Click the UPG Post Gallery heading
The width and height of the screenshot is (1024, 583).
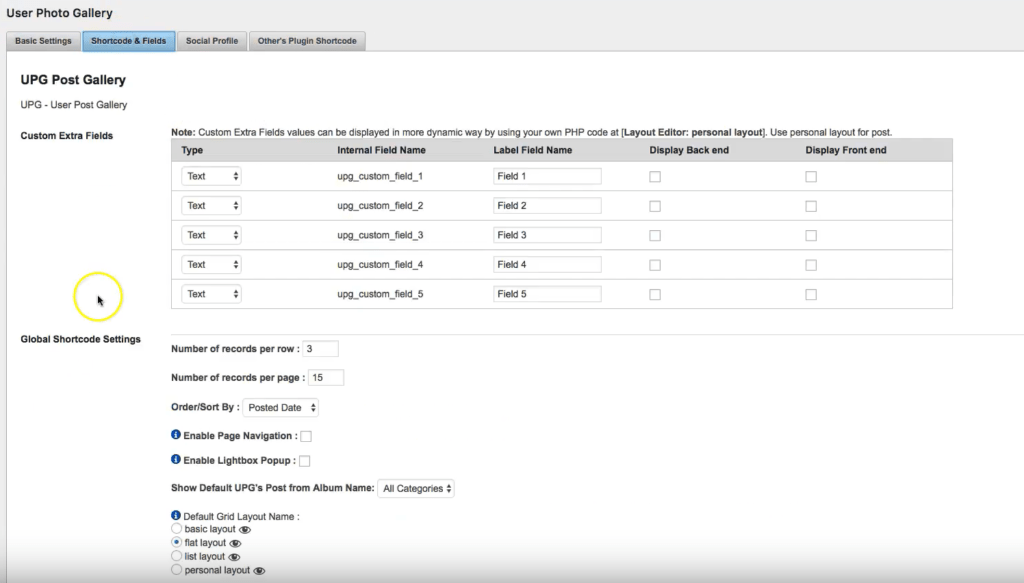pos(73,80)
